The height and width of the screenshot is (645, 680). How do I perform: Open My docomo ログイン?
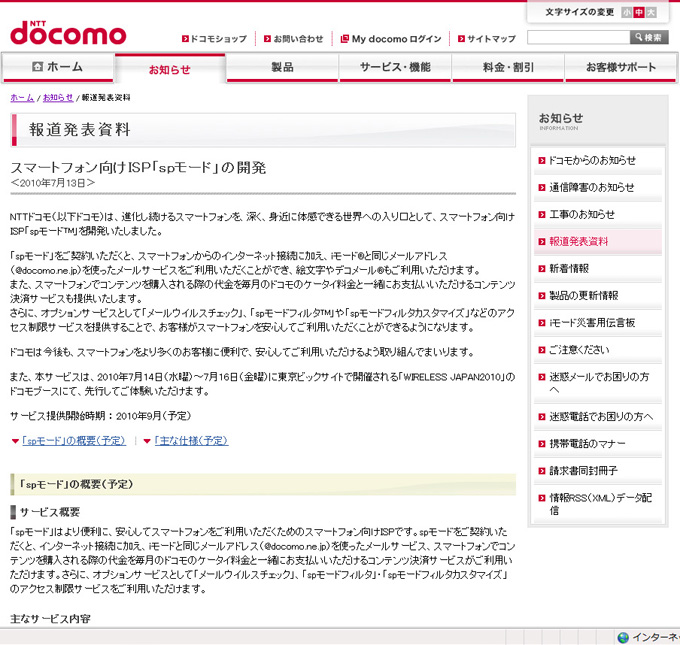pyautogui.click(x=396, y=39)
